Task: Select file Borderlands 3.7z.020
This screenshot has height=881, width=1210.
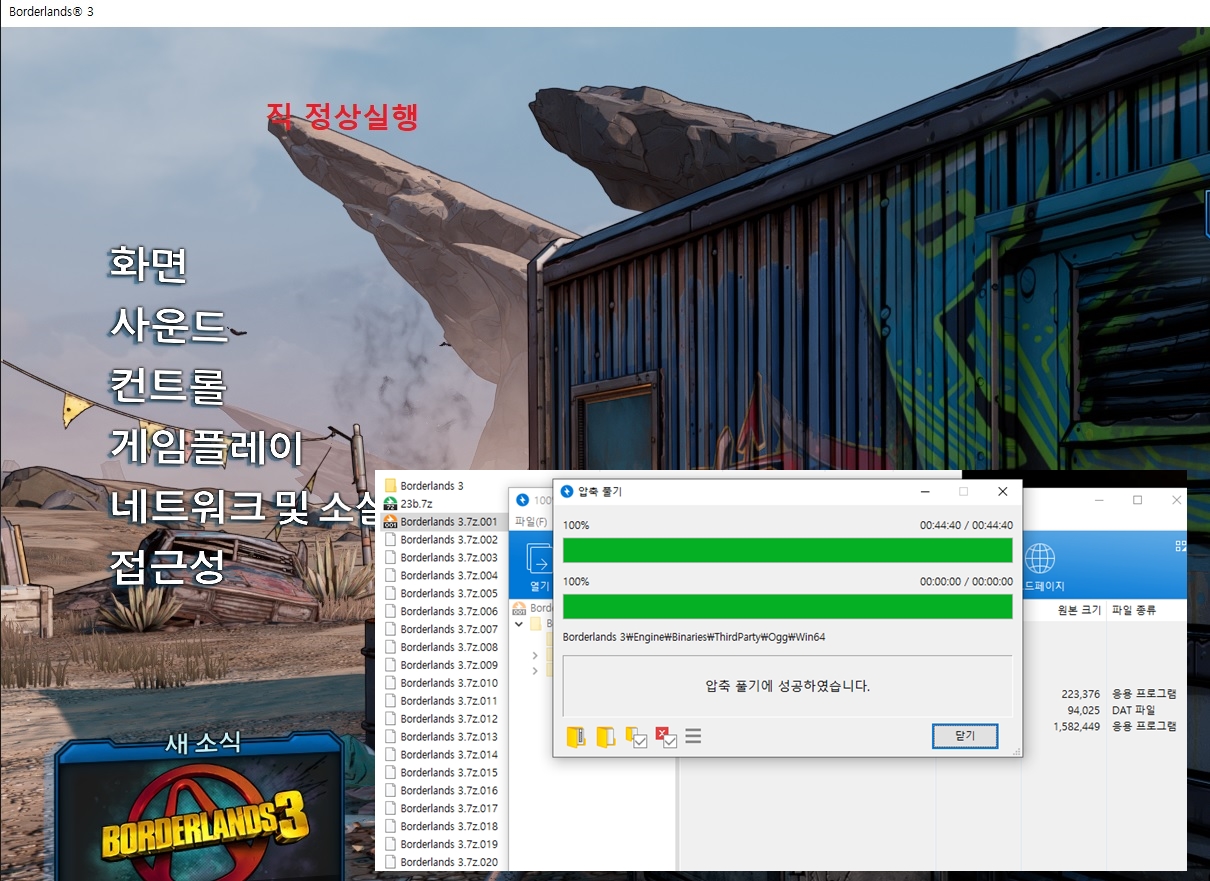Action: pos(449,862)
